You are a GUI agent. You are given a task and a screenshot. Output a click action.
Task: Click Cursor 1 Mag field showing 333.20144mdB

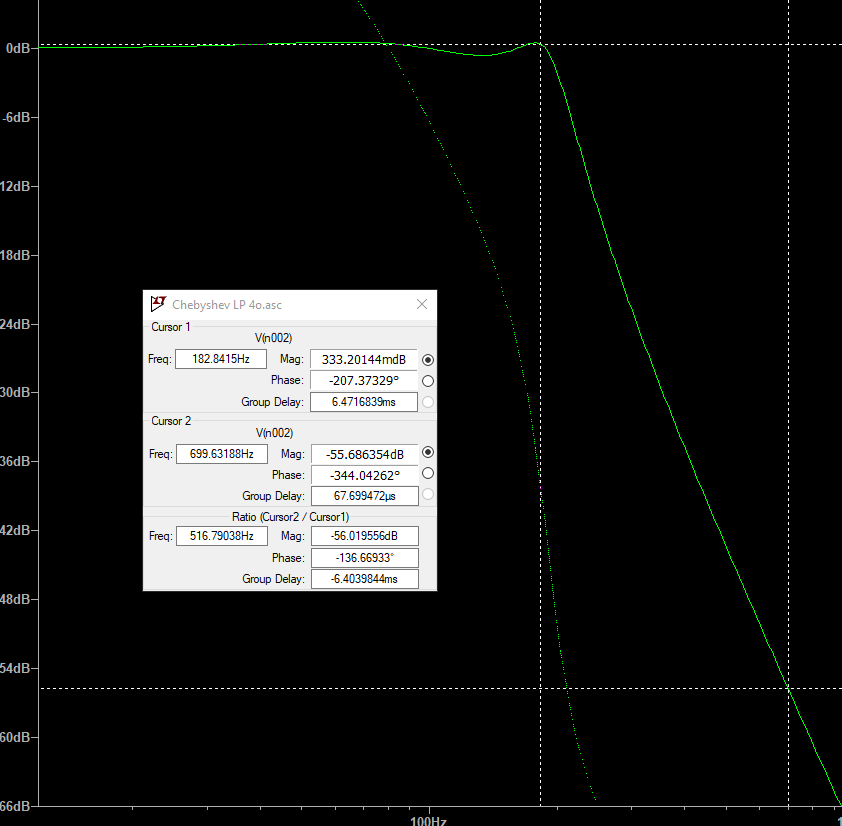[364, 359]
